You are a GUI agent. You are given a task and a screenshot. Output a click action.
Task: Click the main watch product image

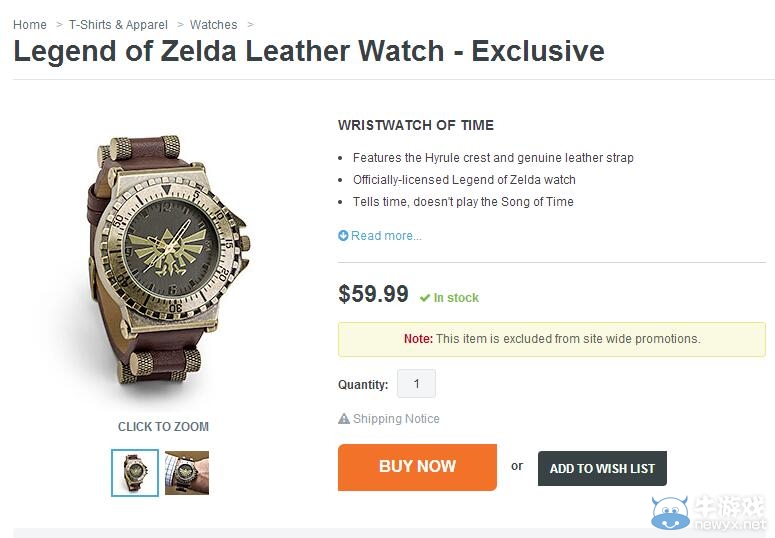(x=166, y=260)
